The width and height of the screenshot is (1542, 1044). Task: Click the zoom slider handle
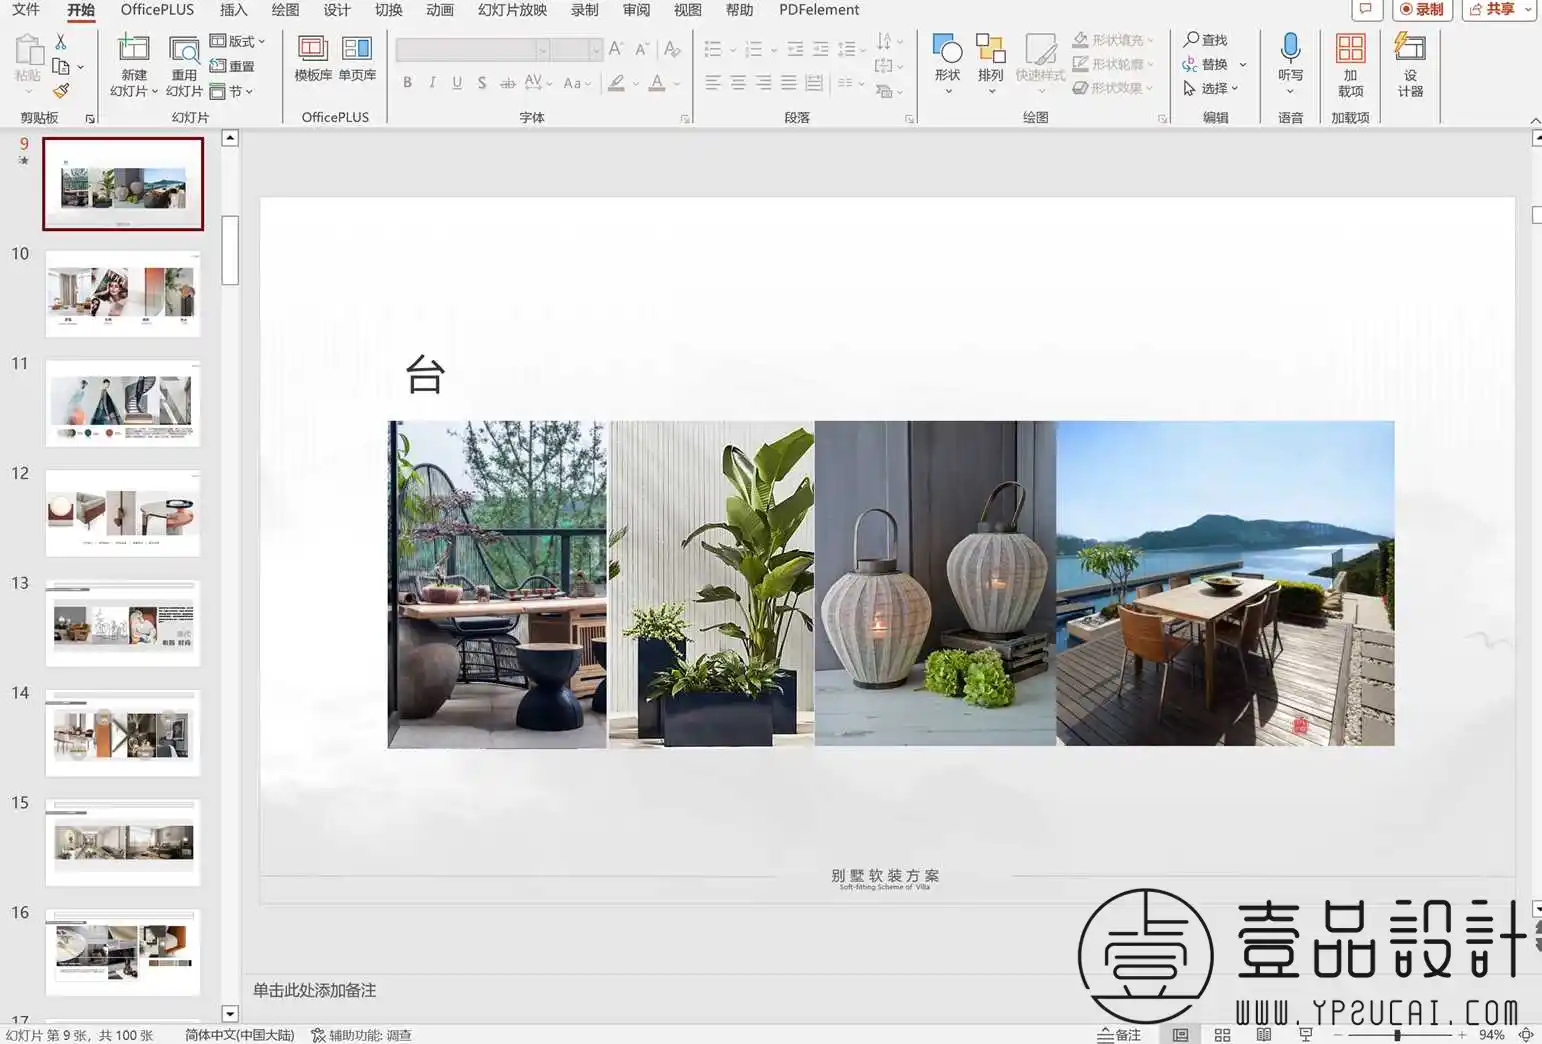click(1397, 1035)
